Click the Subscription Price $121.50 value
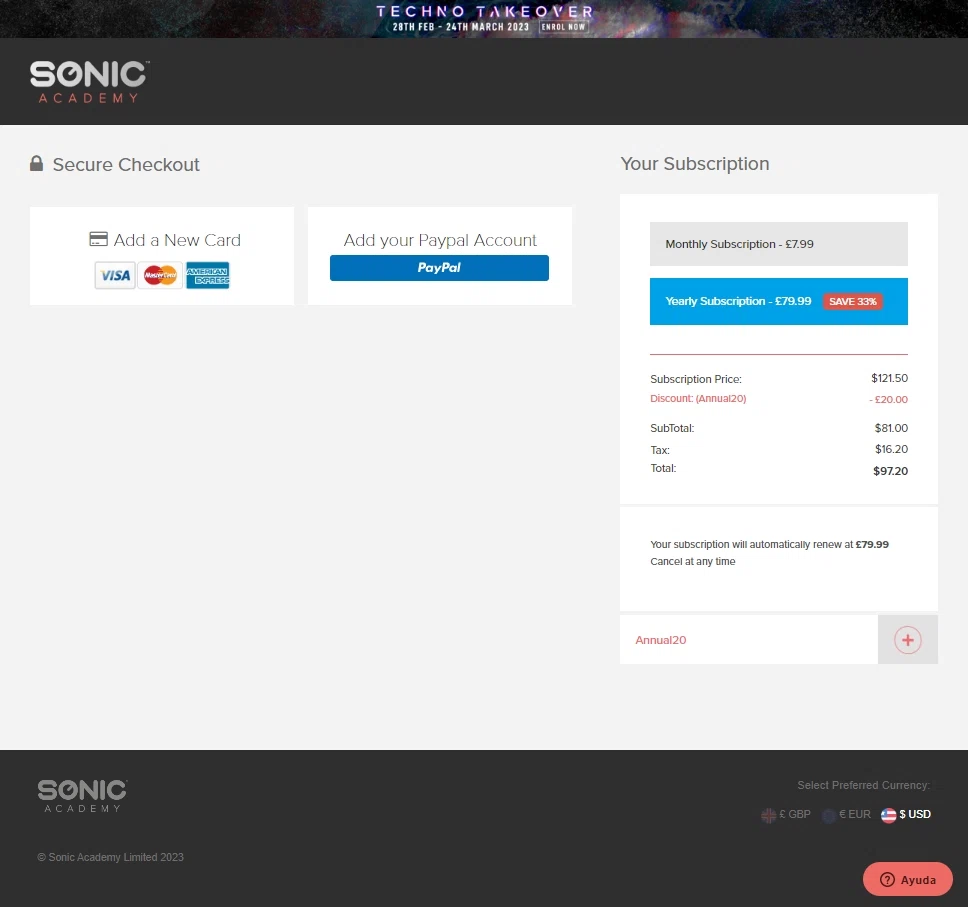This screenshot has height=907, width=968. pos(890,378)
